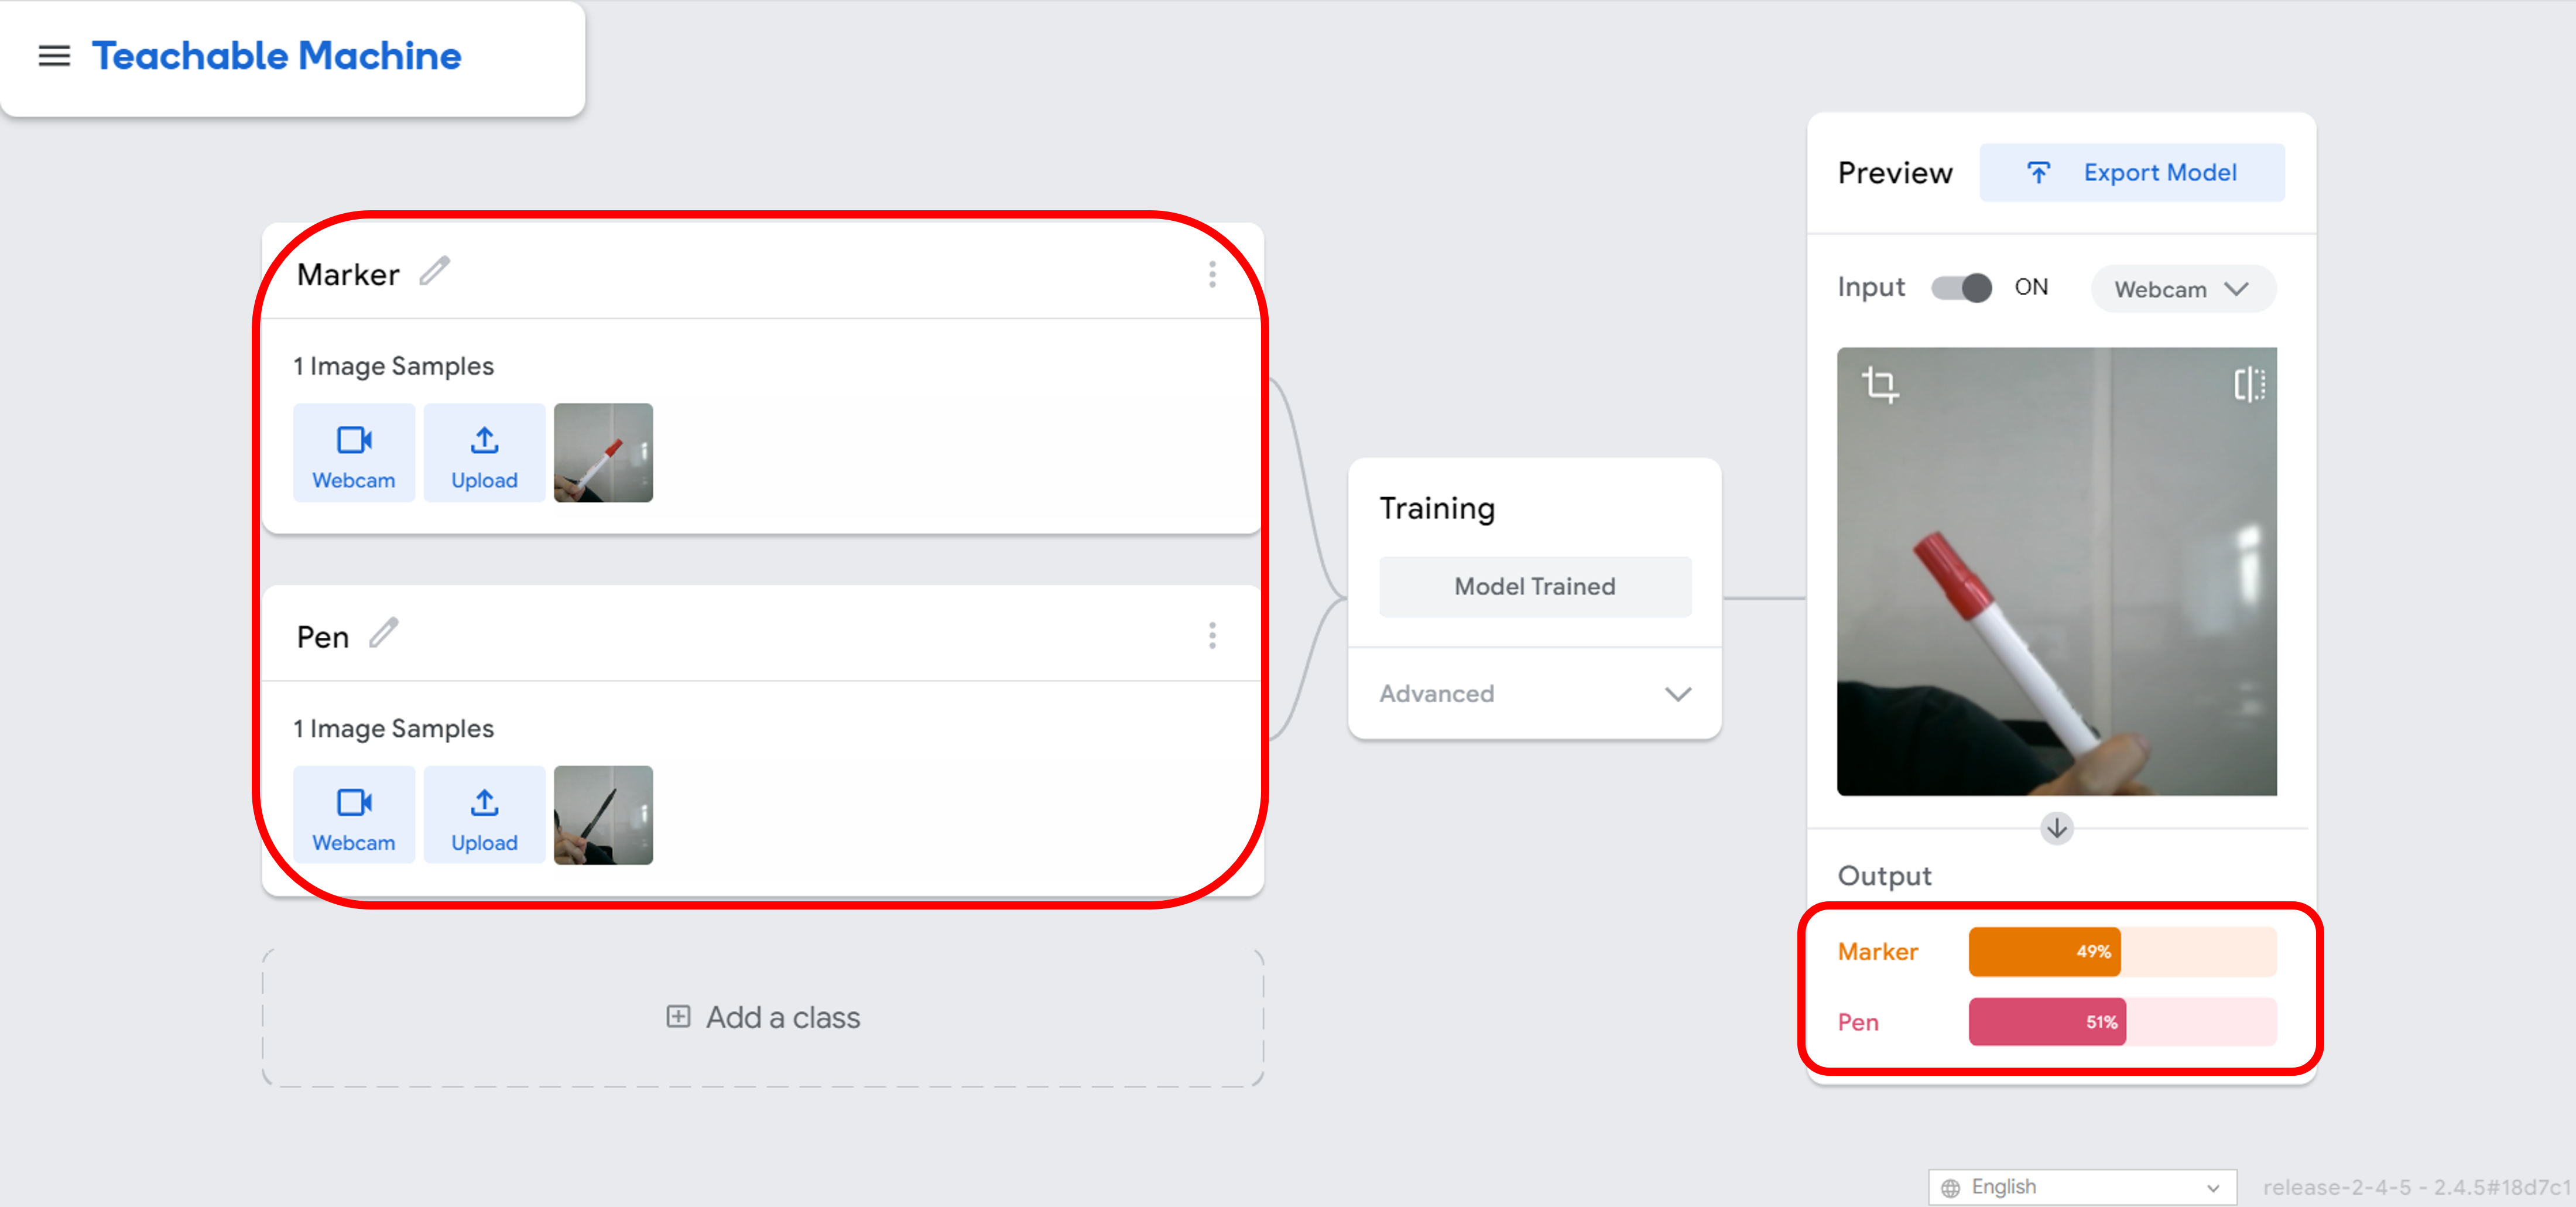2576x1207 pixels.
Task: Add a class to the project
Action: click(x=763, y=1018)
